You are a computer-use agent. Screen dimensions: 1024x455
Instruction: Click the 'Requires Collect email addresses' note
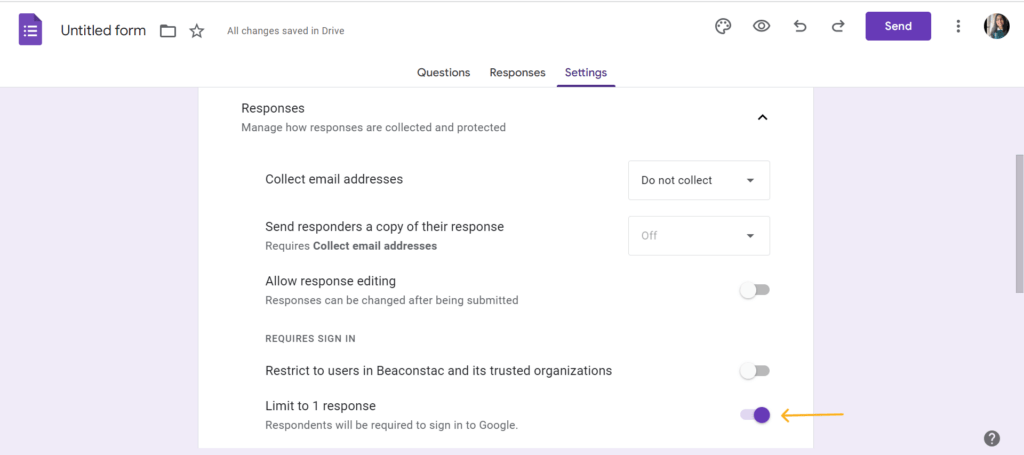point(351,246)
